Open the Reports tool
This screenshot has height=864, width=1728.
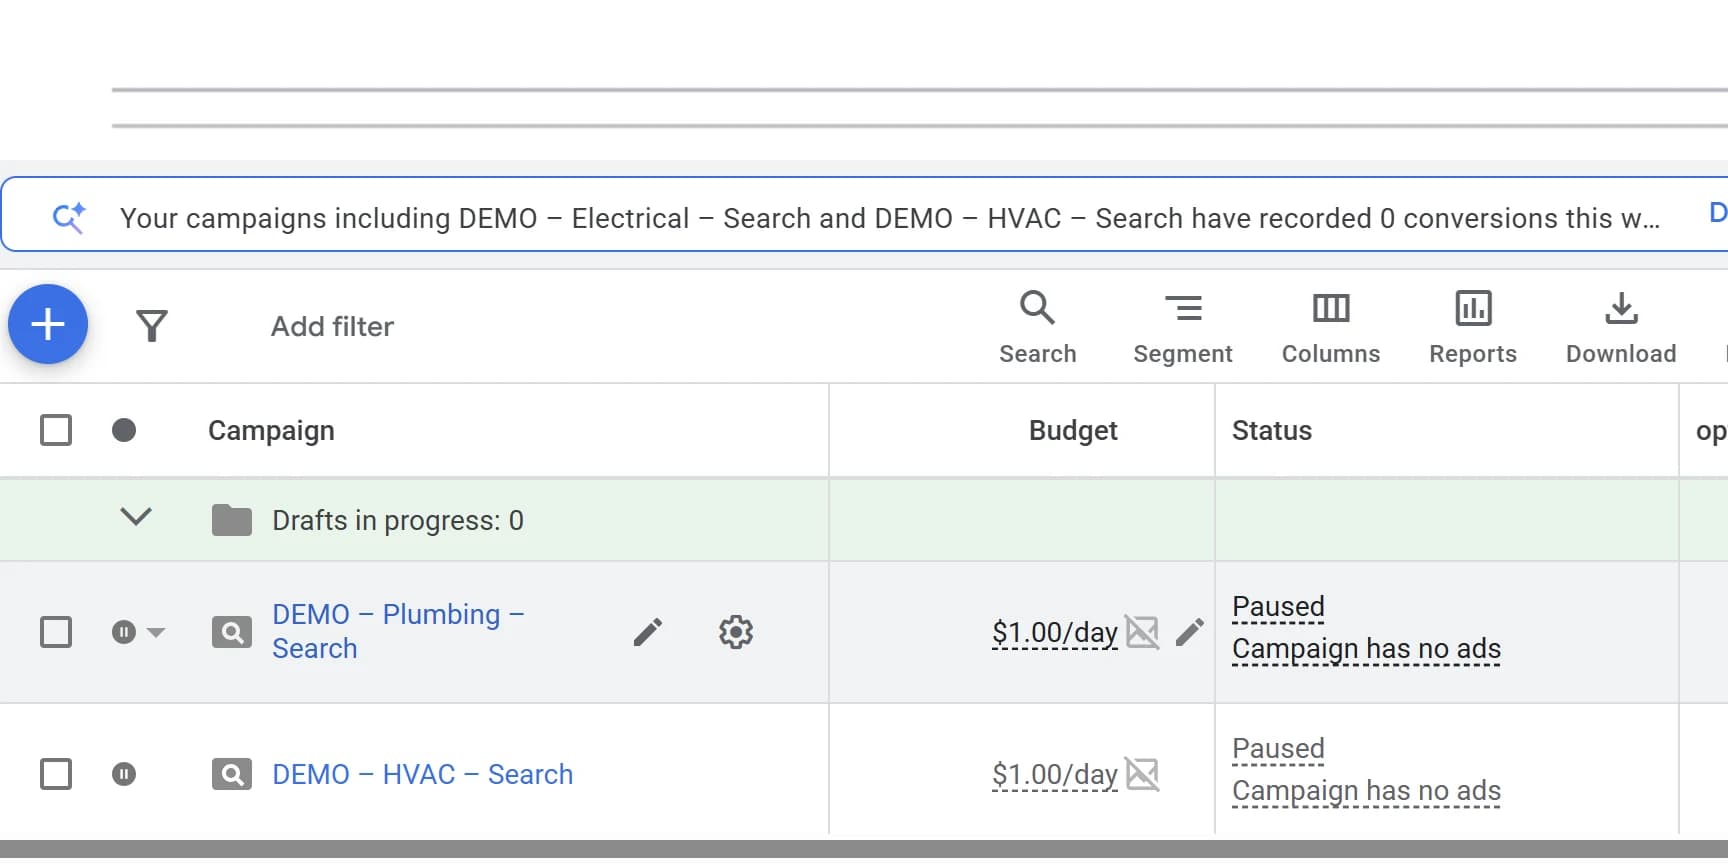[x=1472, y=328]
